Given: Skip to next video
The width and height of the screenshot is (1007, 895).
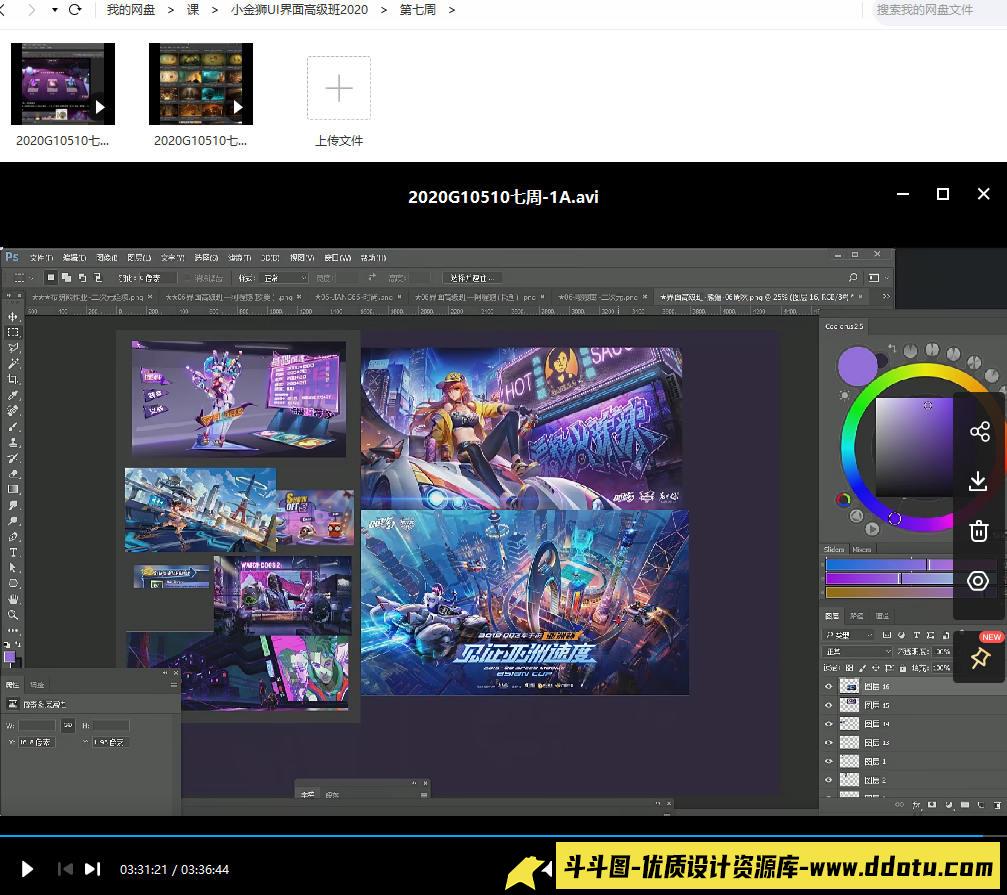Looking at the screenshot, I should coord(92,869).
